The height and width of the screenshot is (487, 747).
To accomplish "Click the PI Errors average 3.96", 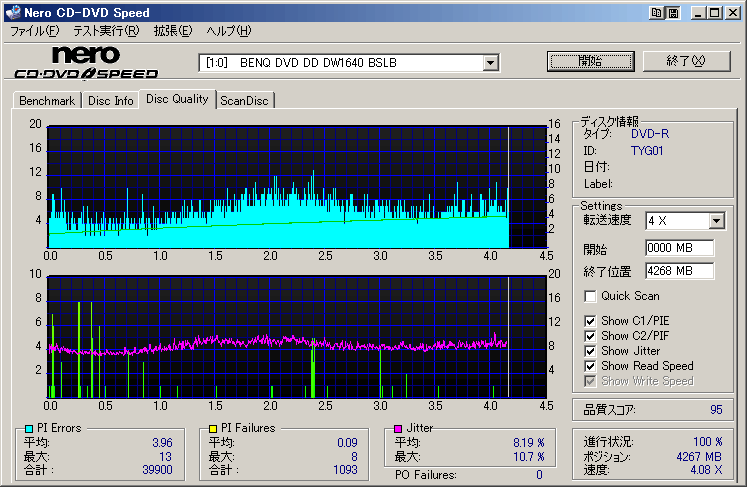I will (x=162, y=443).
